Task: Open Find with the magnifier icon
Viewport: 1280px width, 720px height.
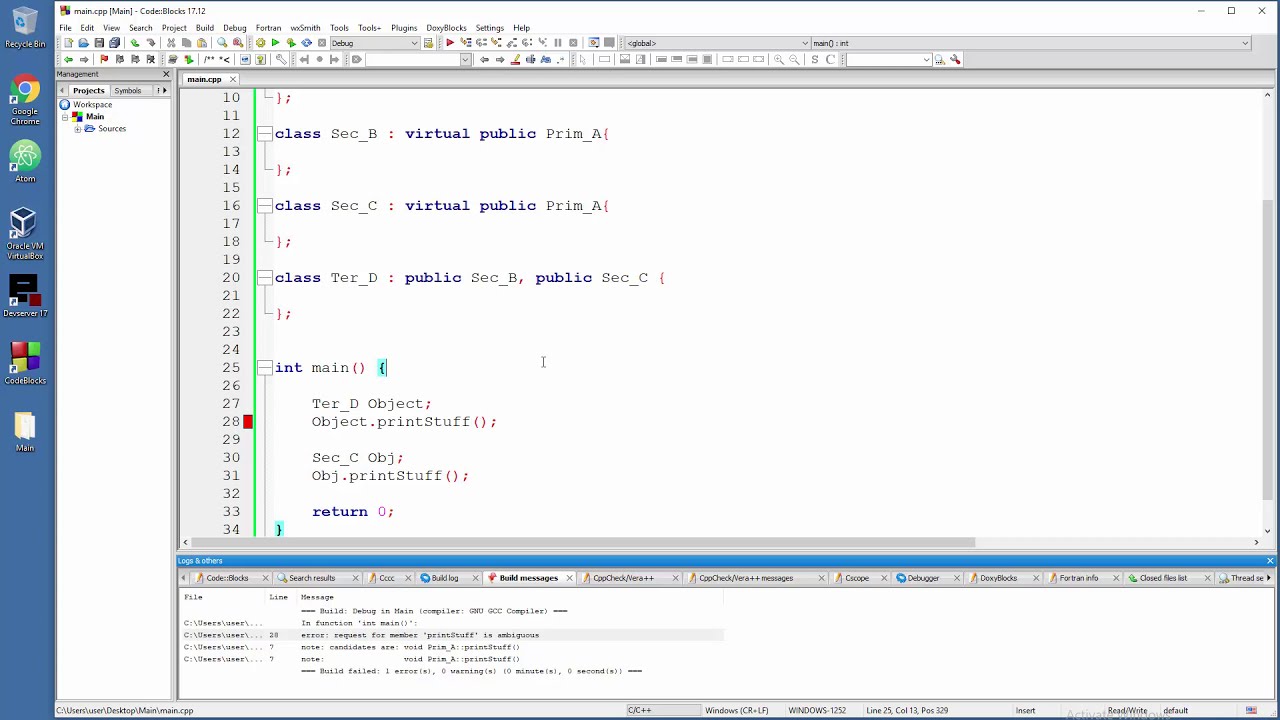Action: click(x=222, y=43)
